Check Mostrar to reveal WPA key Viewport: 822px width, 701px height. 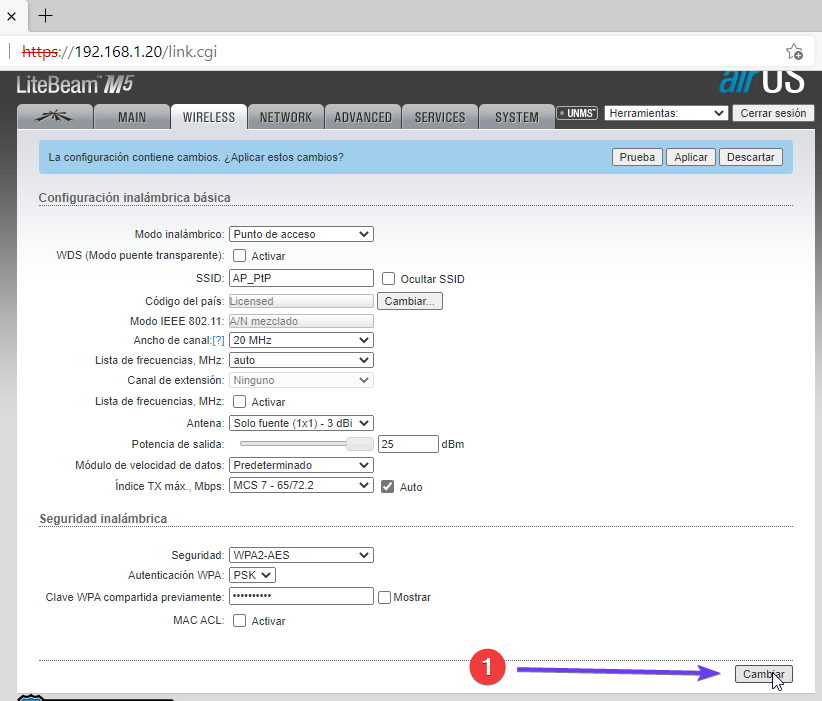[x=384, y=597]
